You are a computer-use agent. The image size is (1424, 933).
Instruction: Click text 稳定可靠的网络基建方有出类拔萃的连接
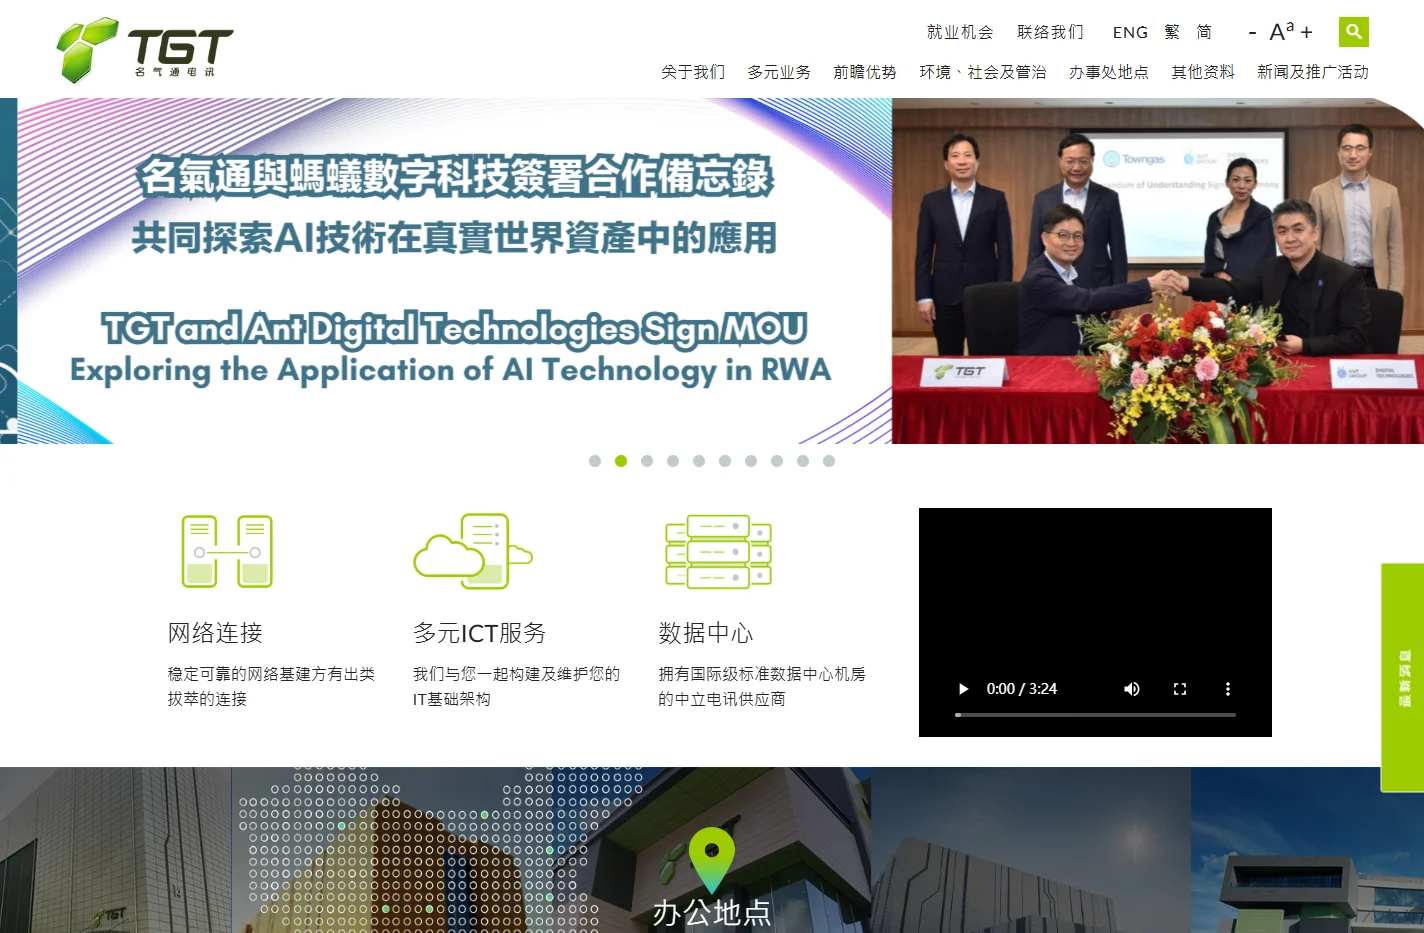(271, 686)
